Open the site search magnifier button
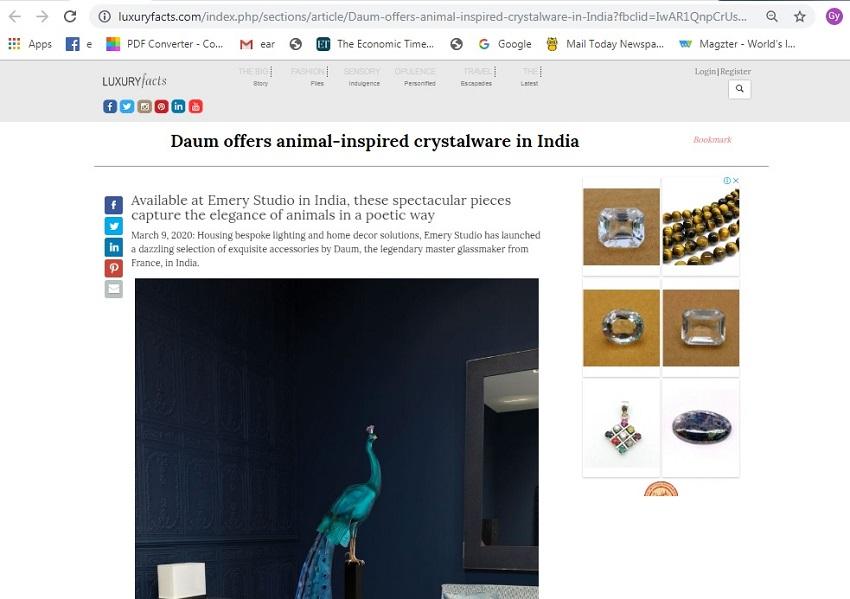 coord(739,89)
